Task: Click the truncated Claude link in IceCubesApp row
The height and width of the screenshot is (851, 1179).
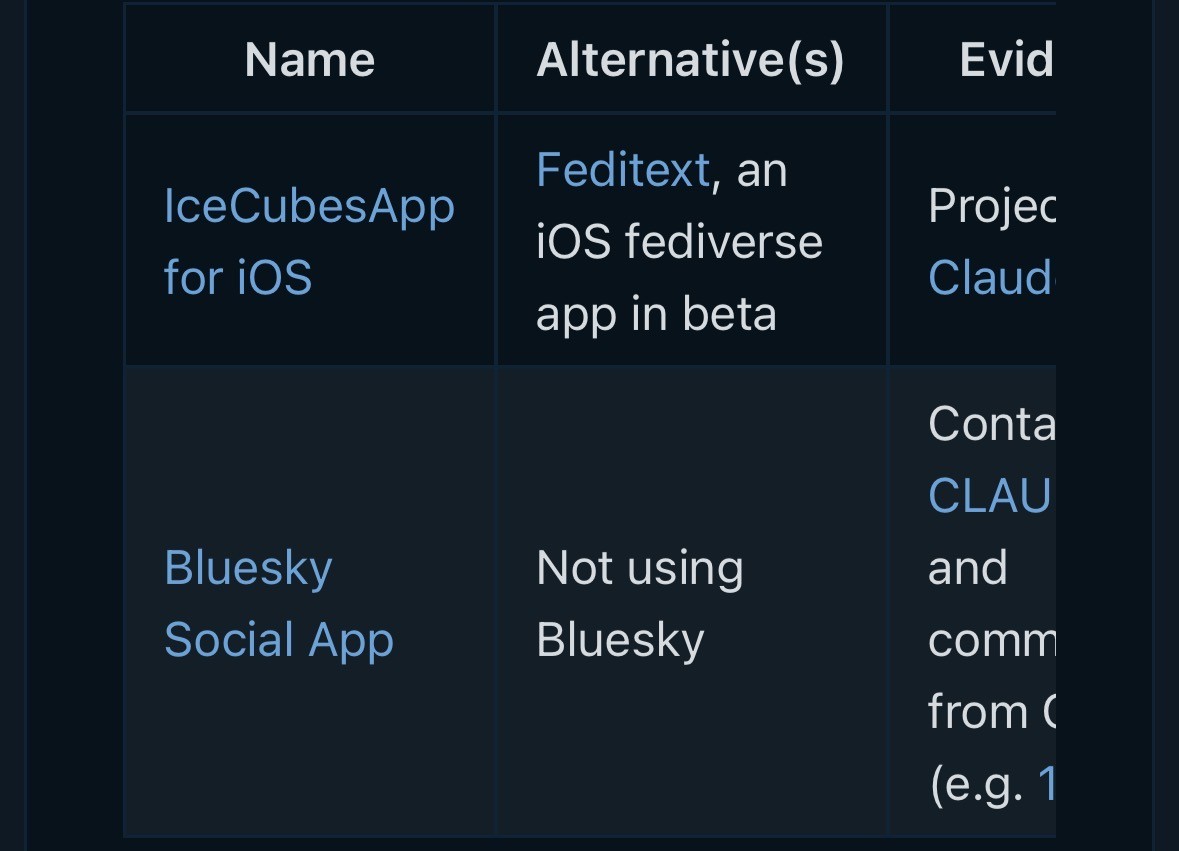Action: tap(989, 277)
